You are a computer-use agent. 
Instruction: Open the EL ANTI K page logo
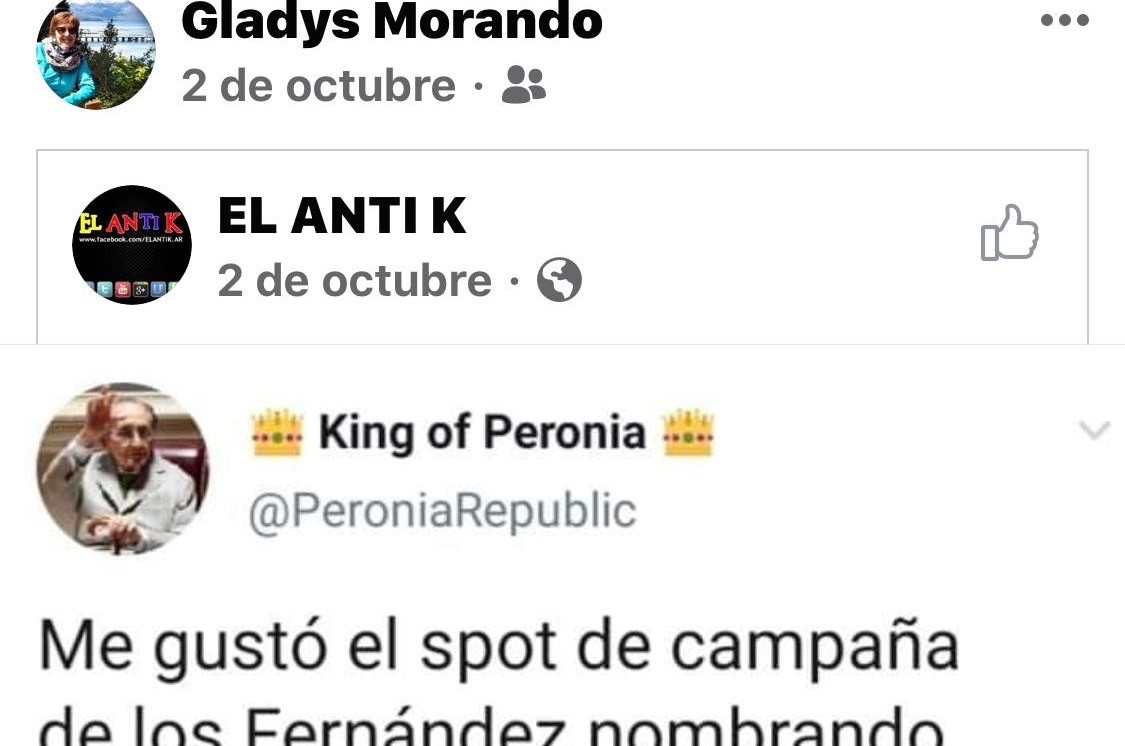point(132,245)
